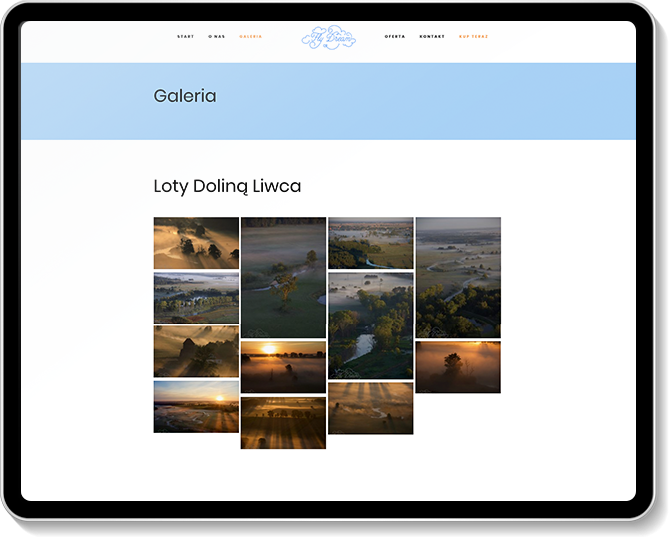Open third thumbnail in the first column

pos(196,351)
